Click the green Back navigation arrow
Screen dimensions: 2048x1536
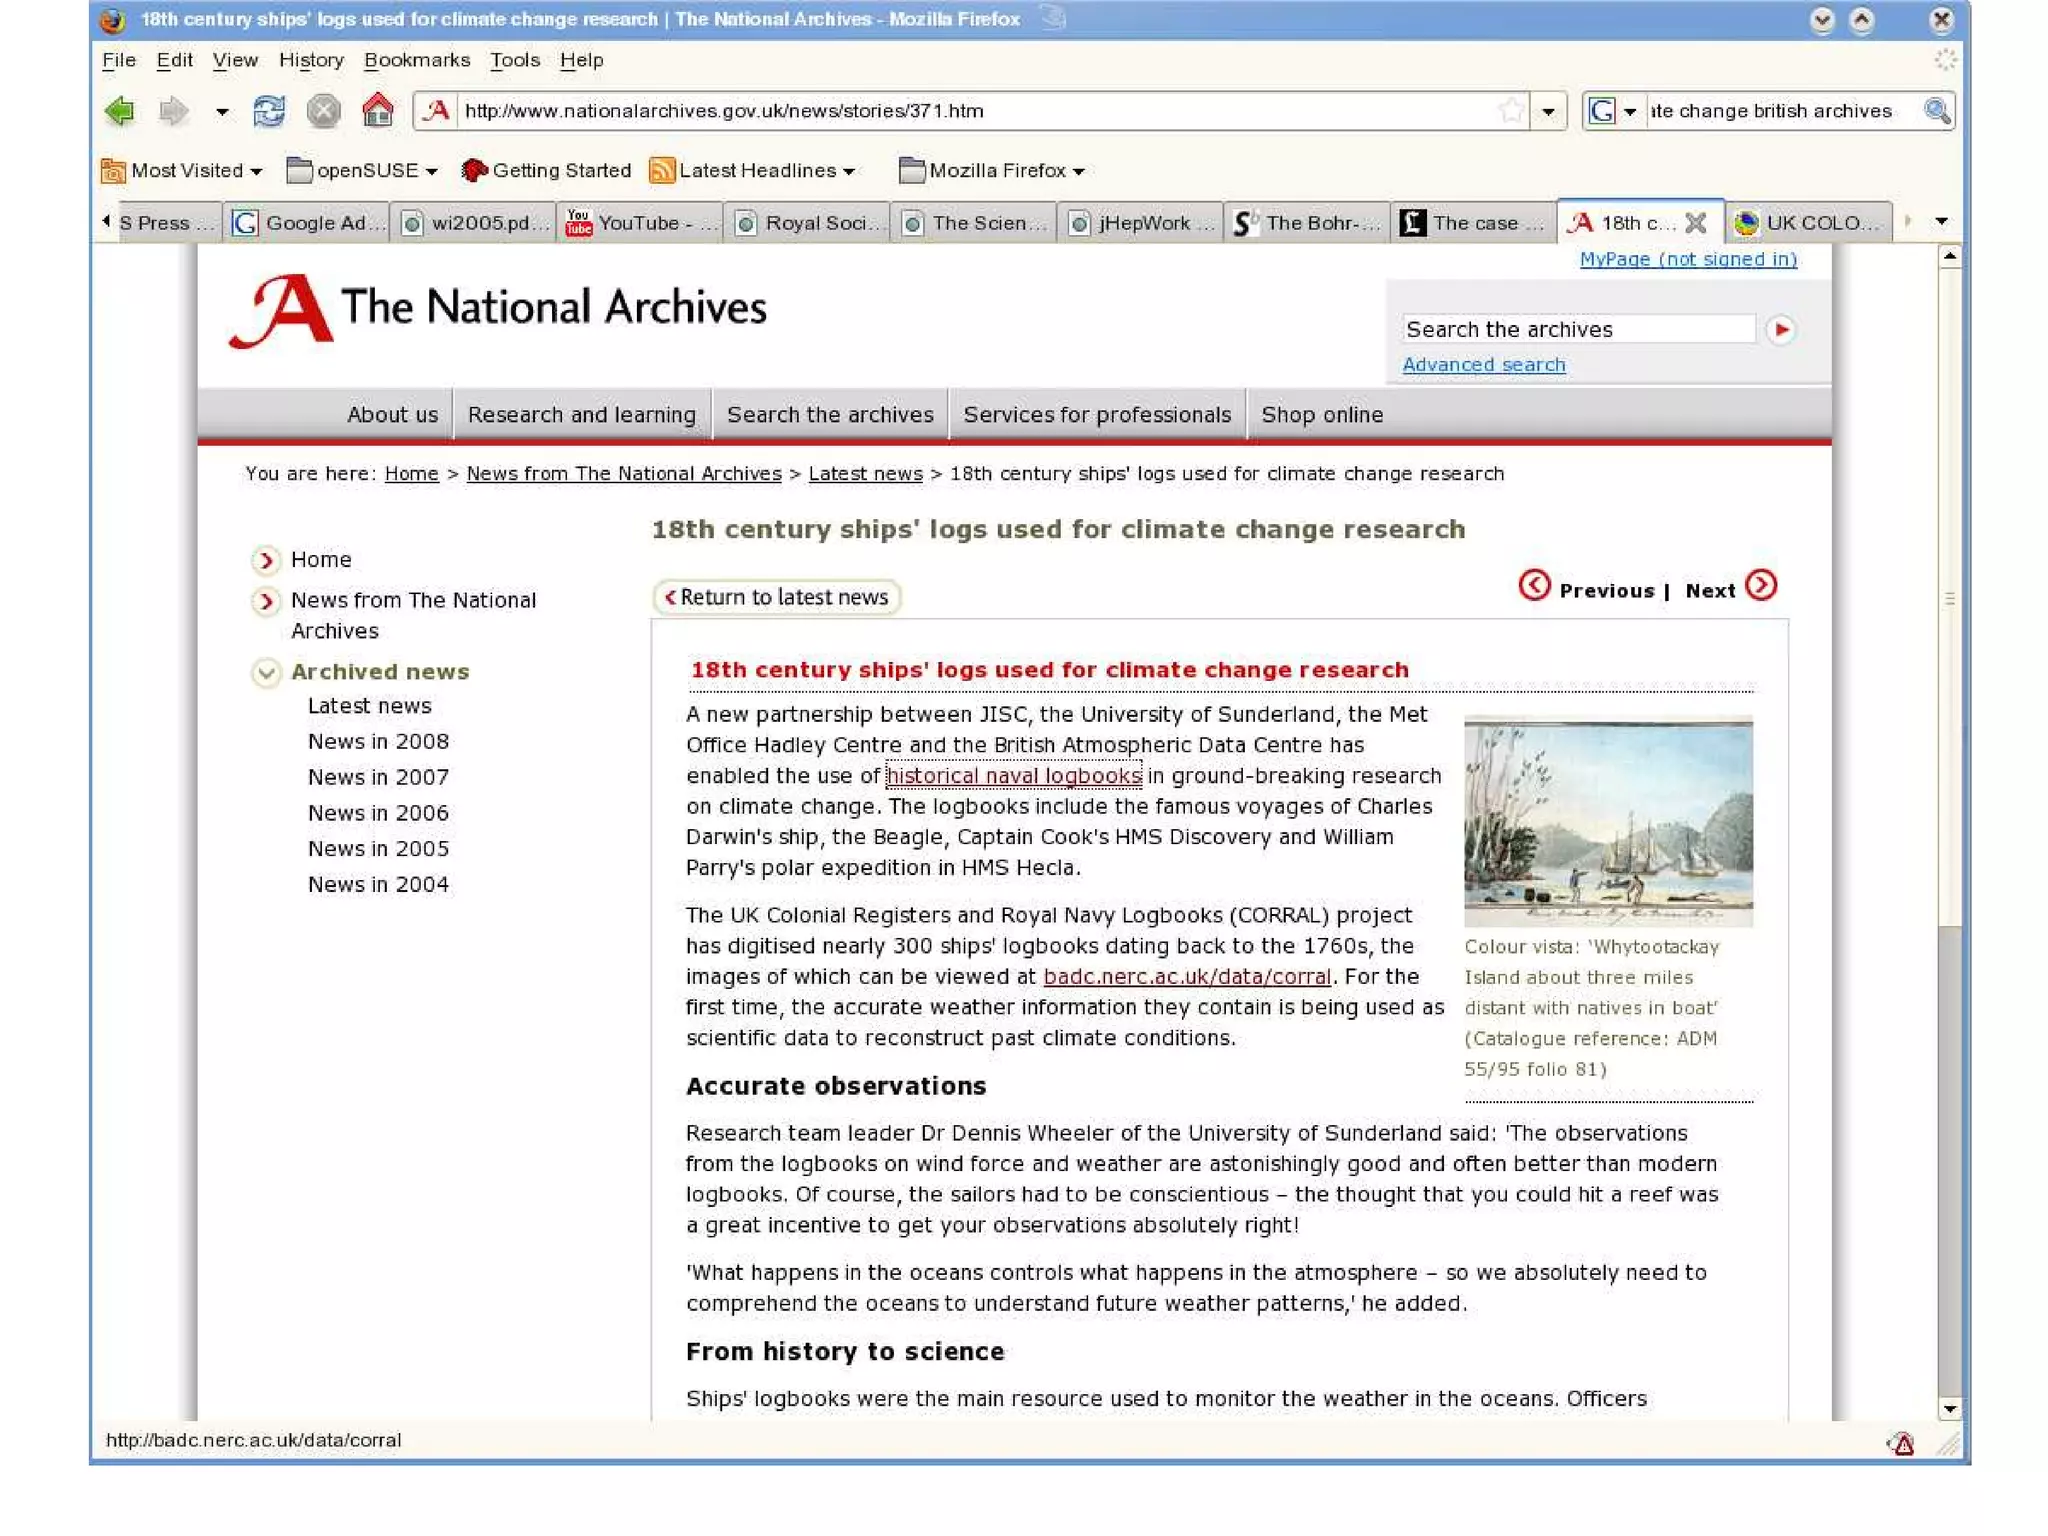point(120,111)
